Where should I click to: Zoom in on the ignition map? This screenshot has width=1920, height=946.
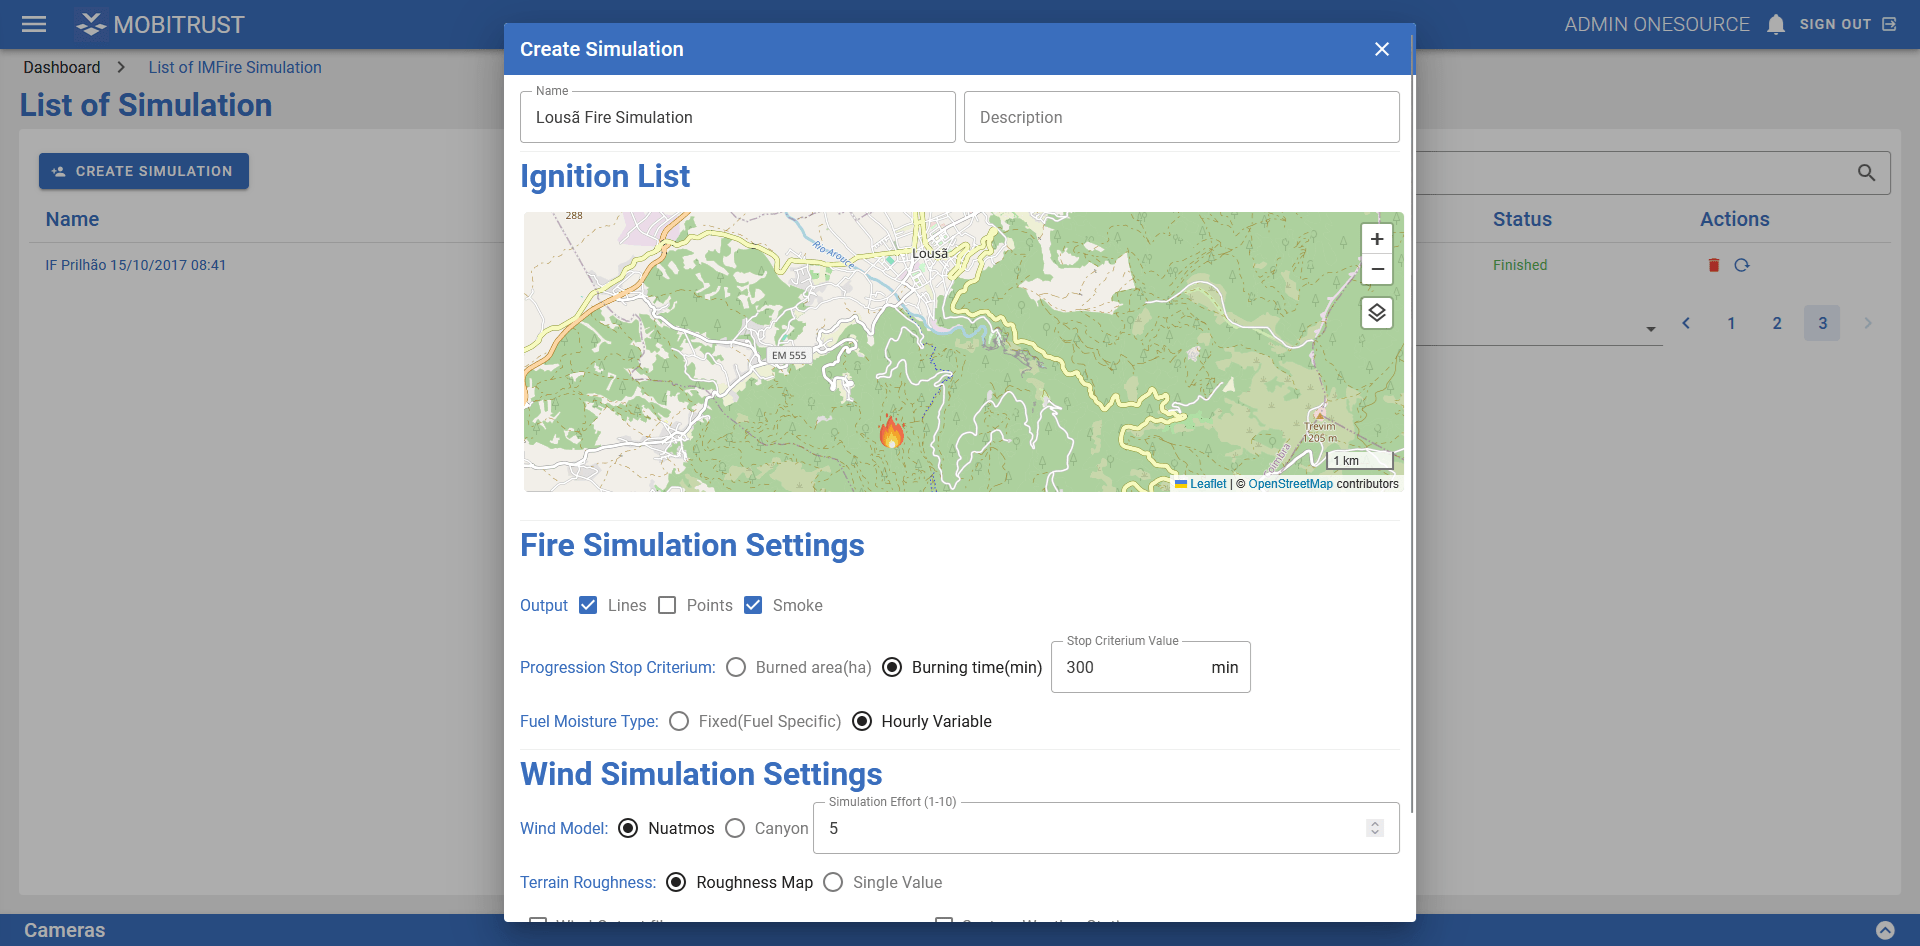point(1377,239)
